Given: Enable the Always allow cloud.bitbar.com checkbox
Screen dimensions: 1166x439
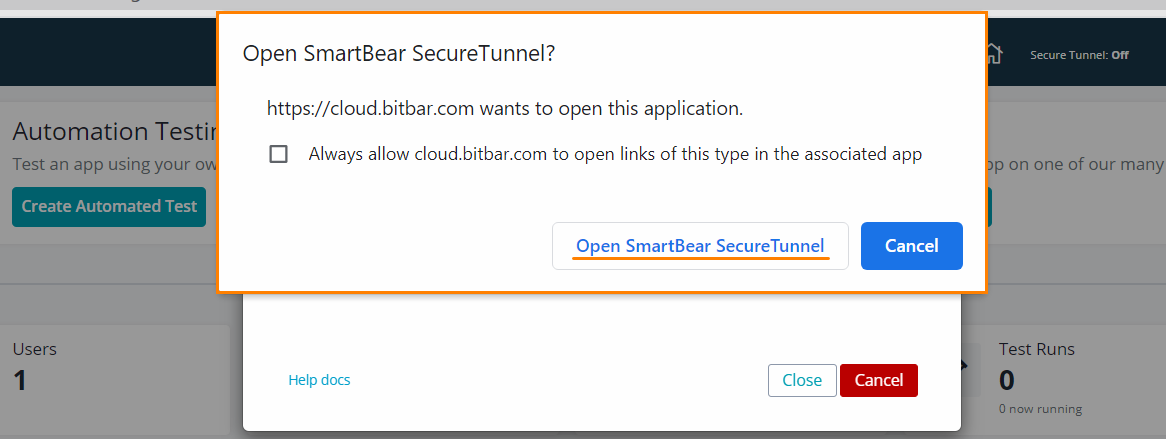Looking at the screenshot, I should (x=279, y=154).
